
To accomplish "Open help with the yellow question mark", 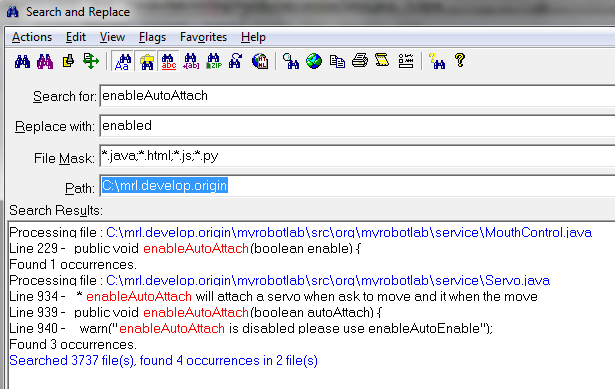I will pos(460,60).
